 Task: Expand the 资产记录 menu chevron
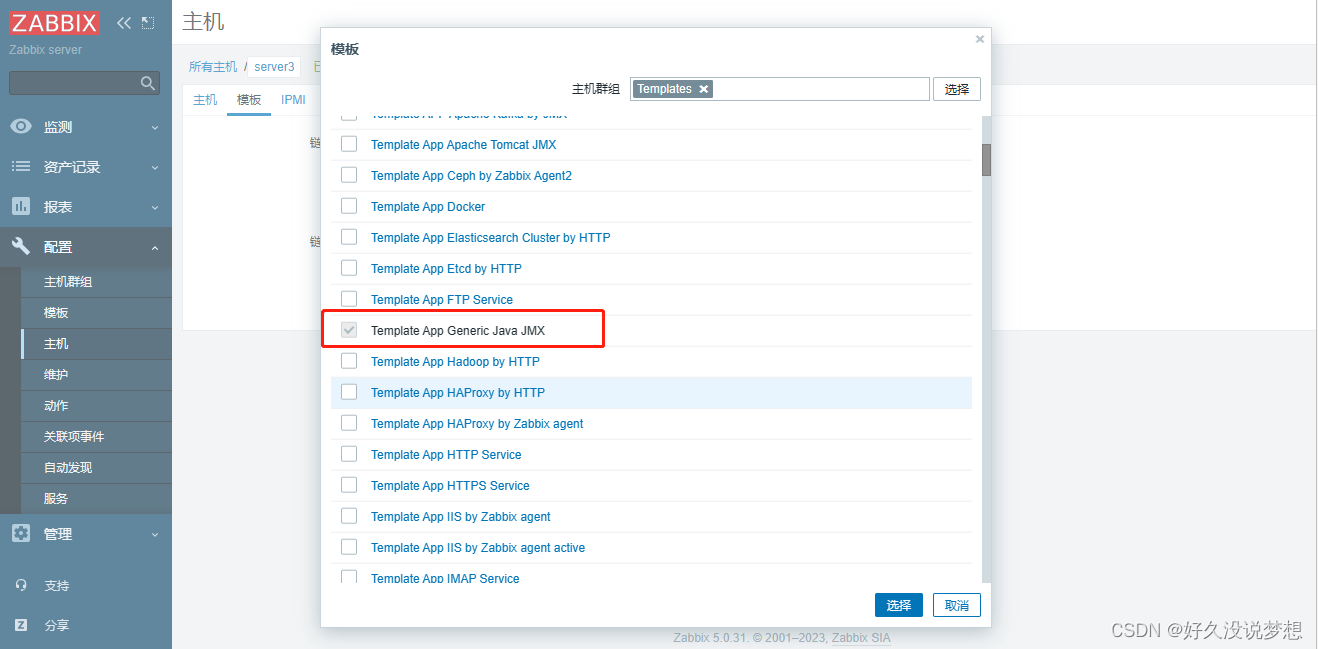155,168
